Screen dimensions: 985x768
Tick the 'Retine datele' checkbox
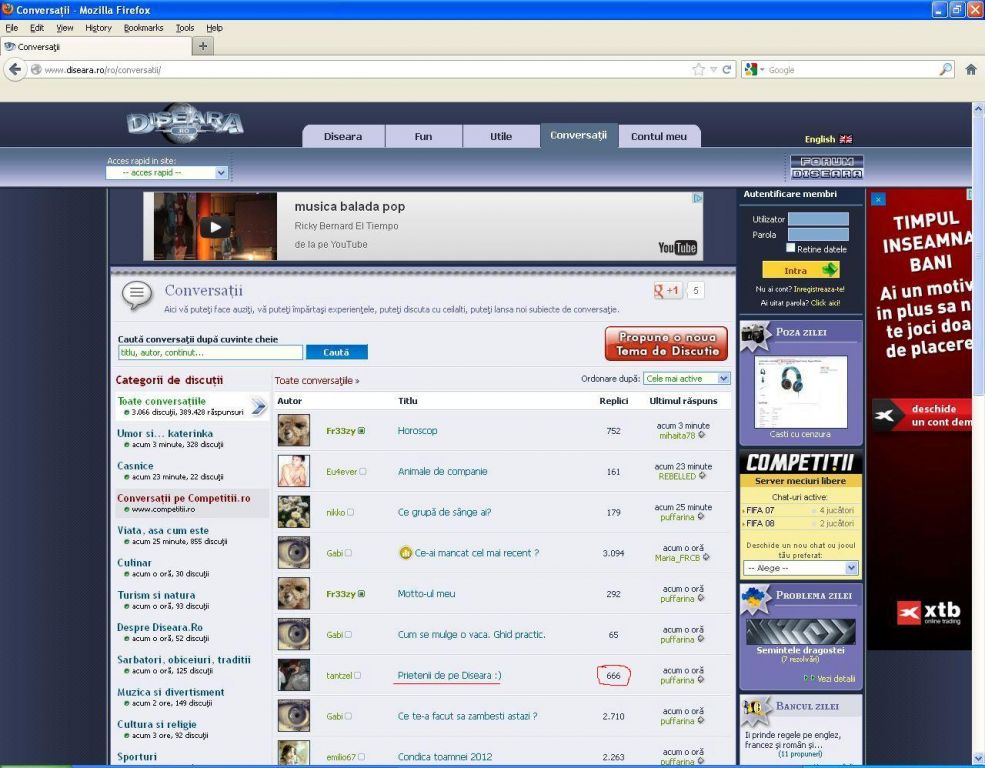coord(791,248)
